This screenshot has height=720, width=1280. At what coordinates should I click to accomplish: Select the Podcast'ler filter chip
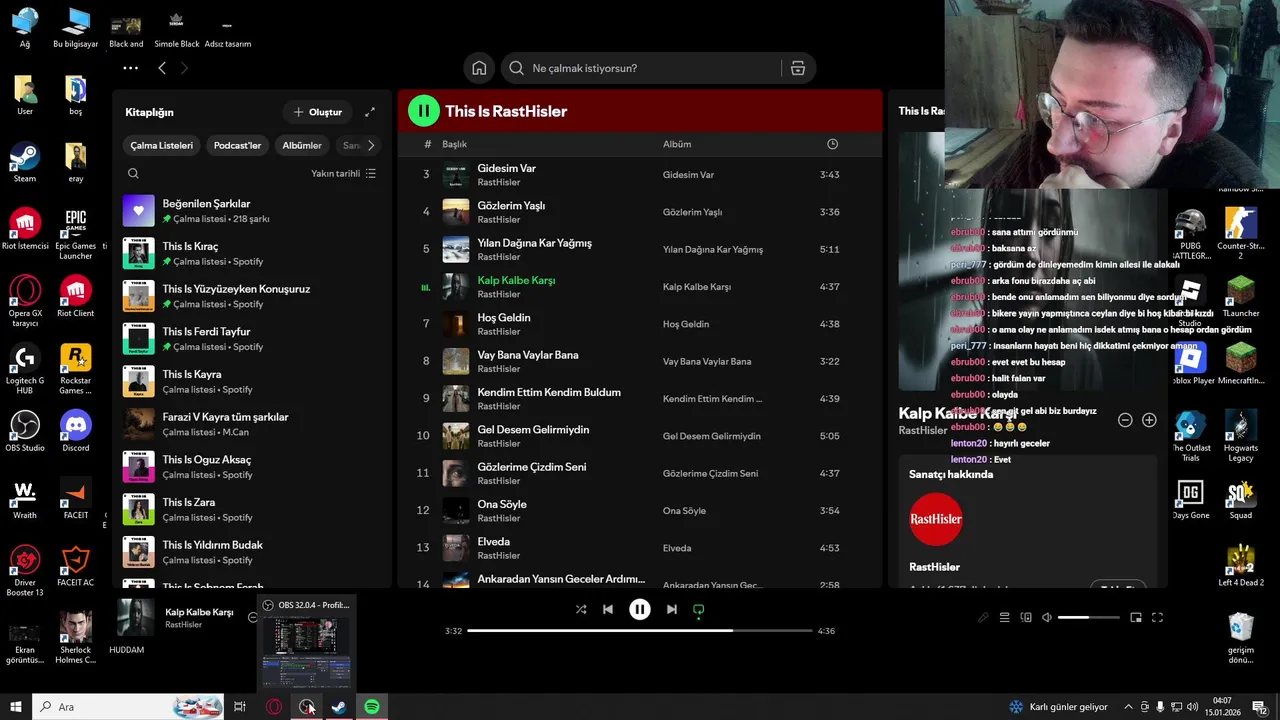coord(237,145)
